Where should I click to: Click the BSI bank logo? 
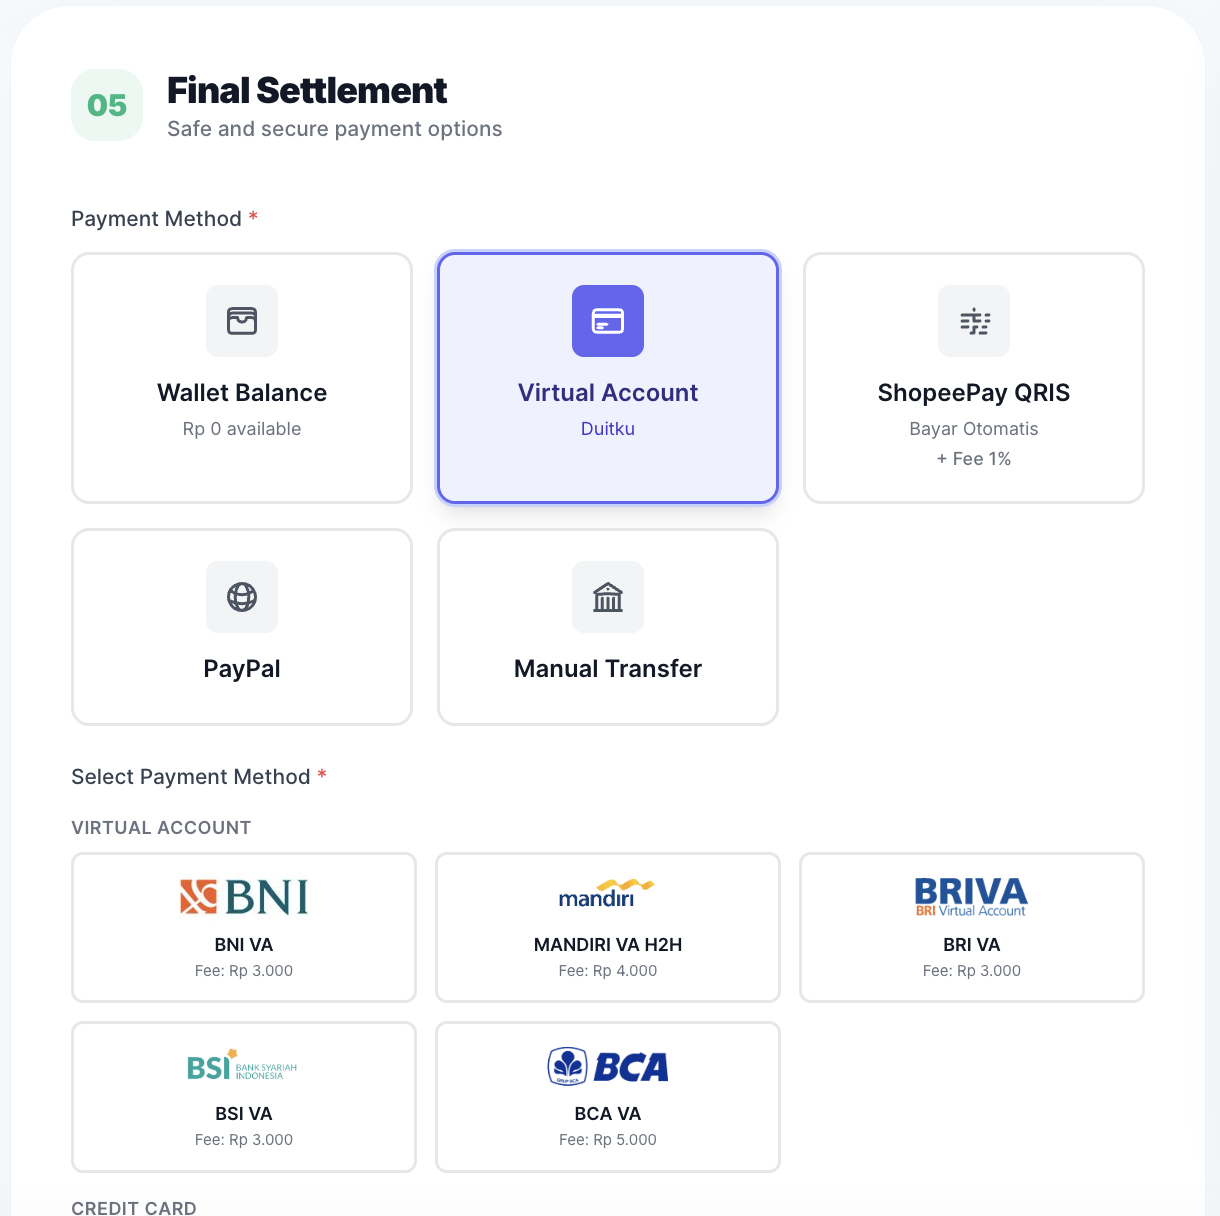click(243, 1066)
